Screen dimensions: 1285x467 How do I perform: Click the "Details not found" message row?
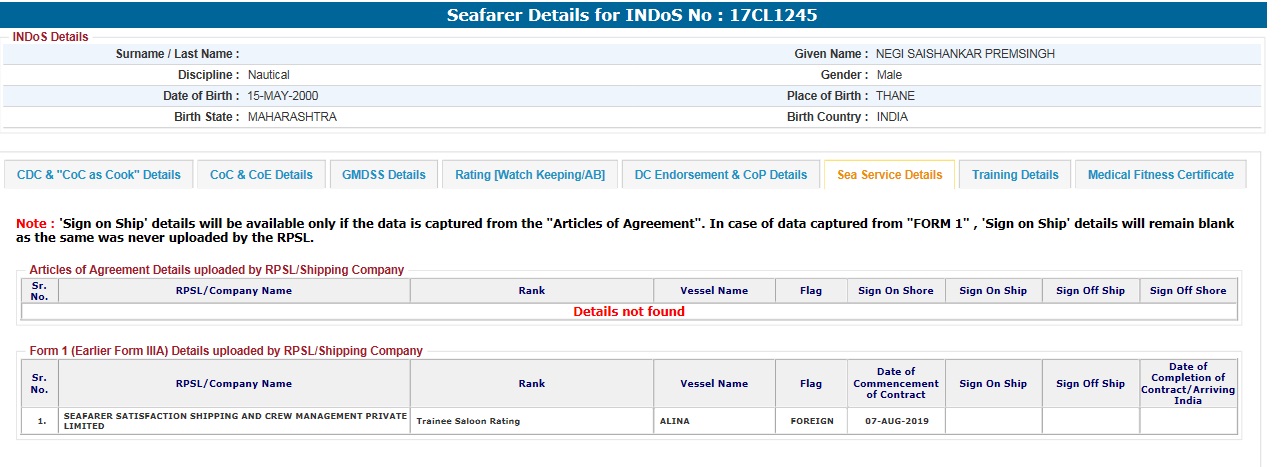(629, 312)
